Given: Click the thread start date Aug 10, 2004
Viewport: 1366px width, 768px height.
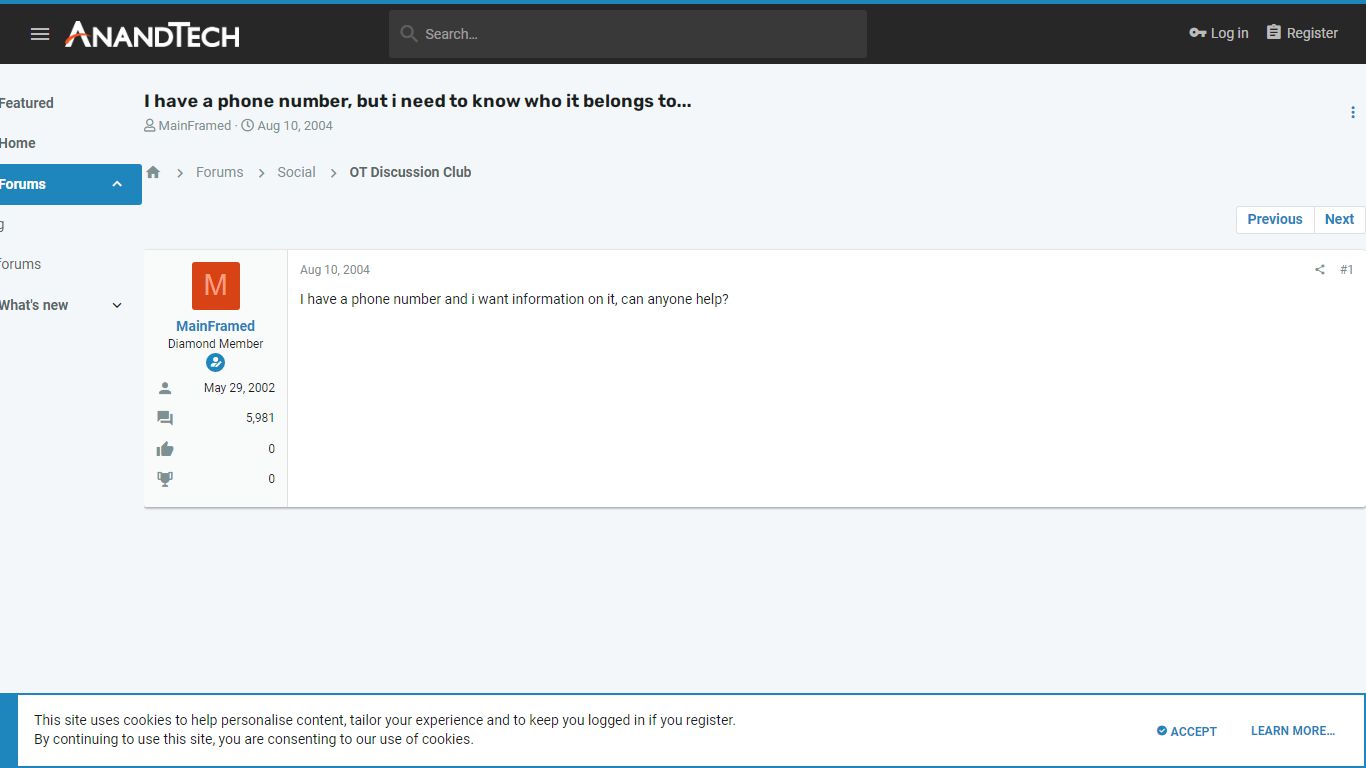Looking at the screenshot, I should tap(295, 126).
